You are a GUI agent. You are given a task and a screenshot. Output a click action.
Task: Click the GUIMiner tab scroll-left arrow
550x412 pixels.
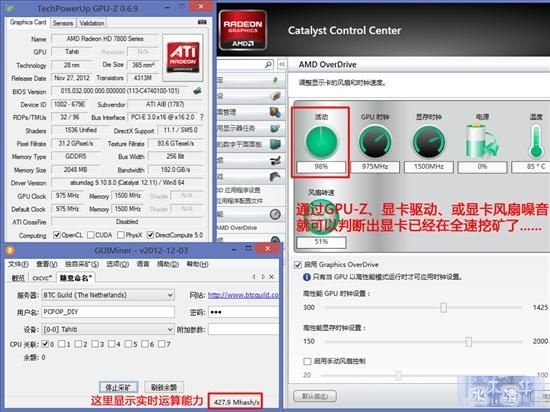coord(254,277)
